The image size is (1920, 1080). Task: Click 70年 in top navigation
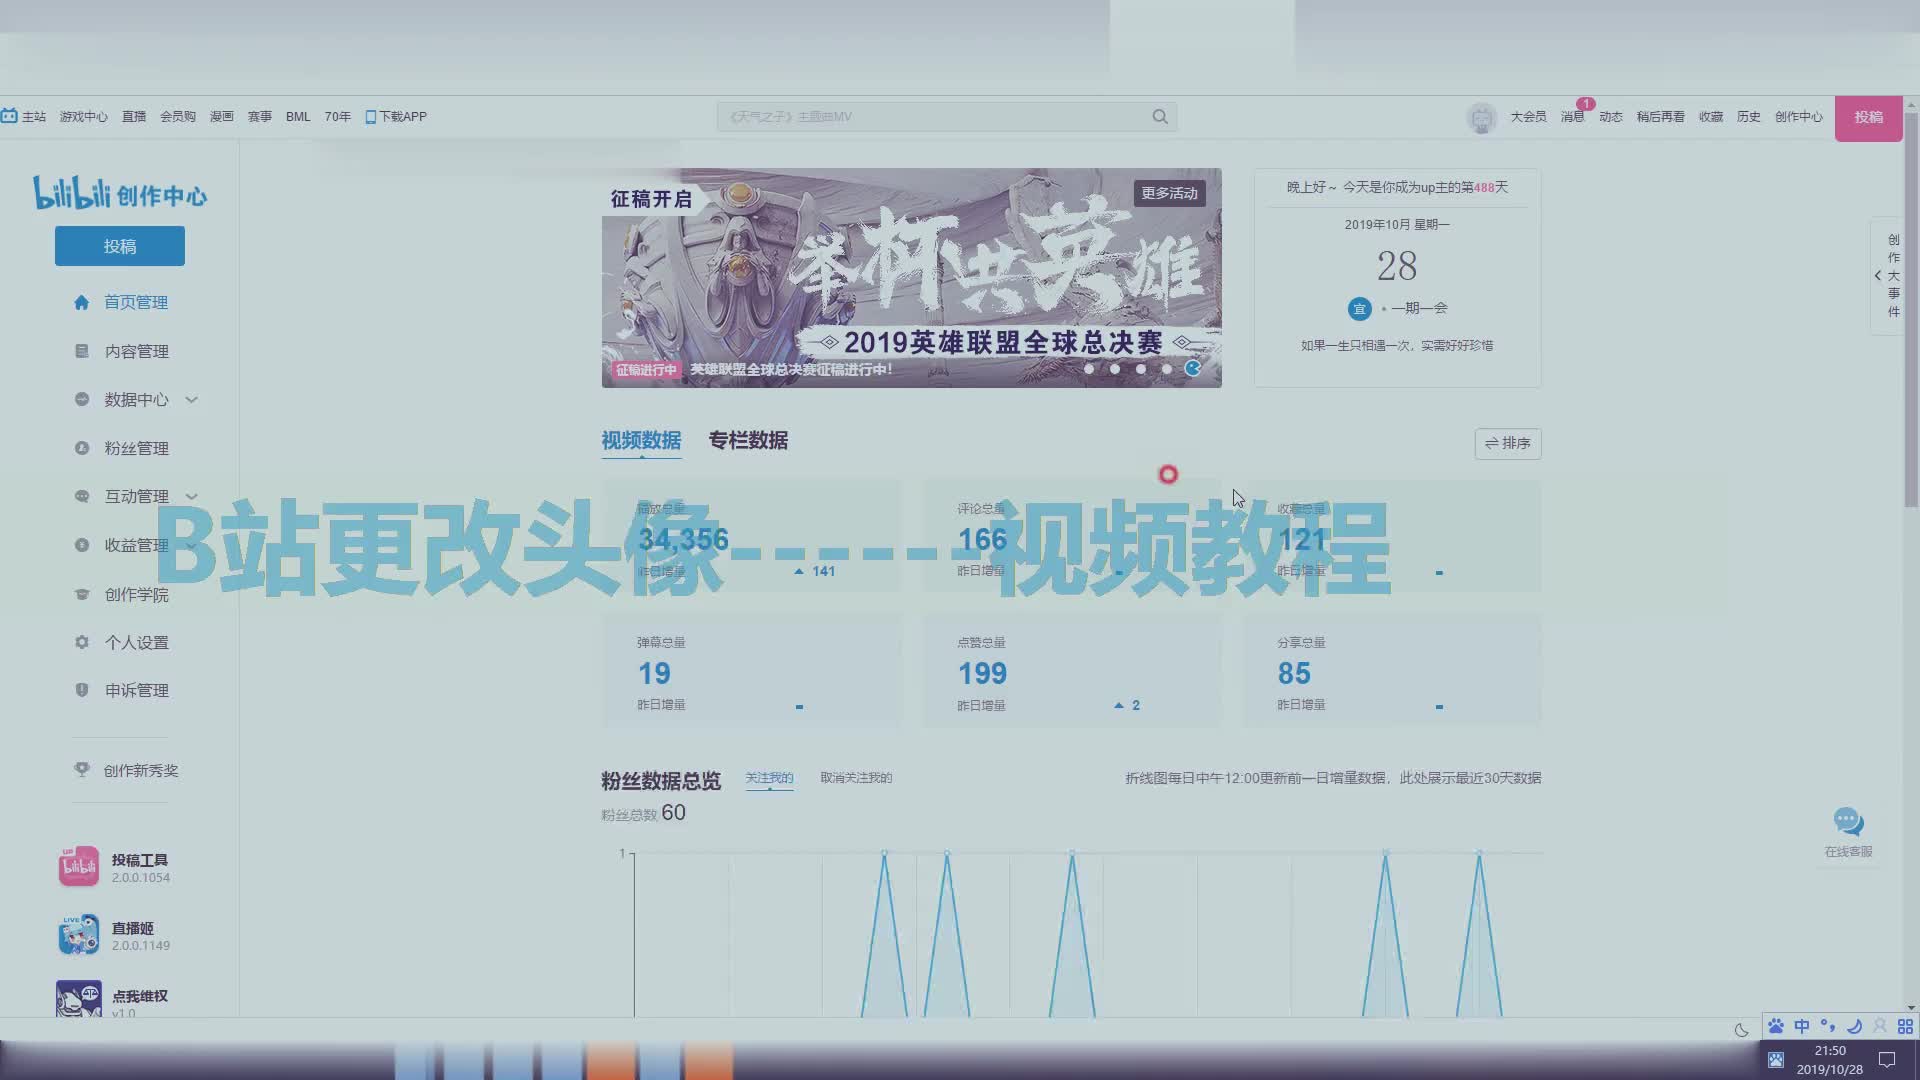tap(338, 117)
